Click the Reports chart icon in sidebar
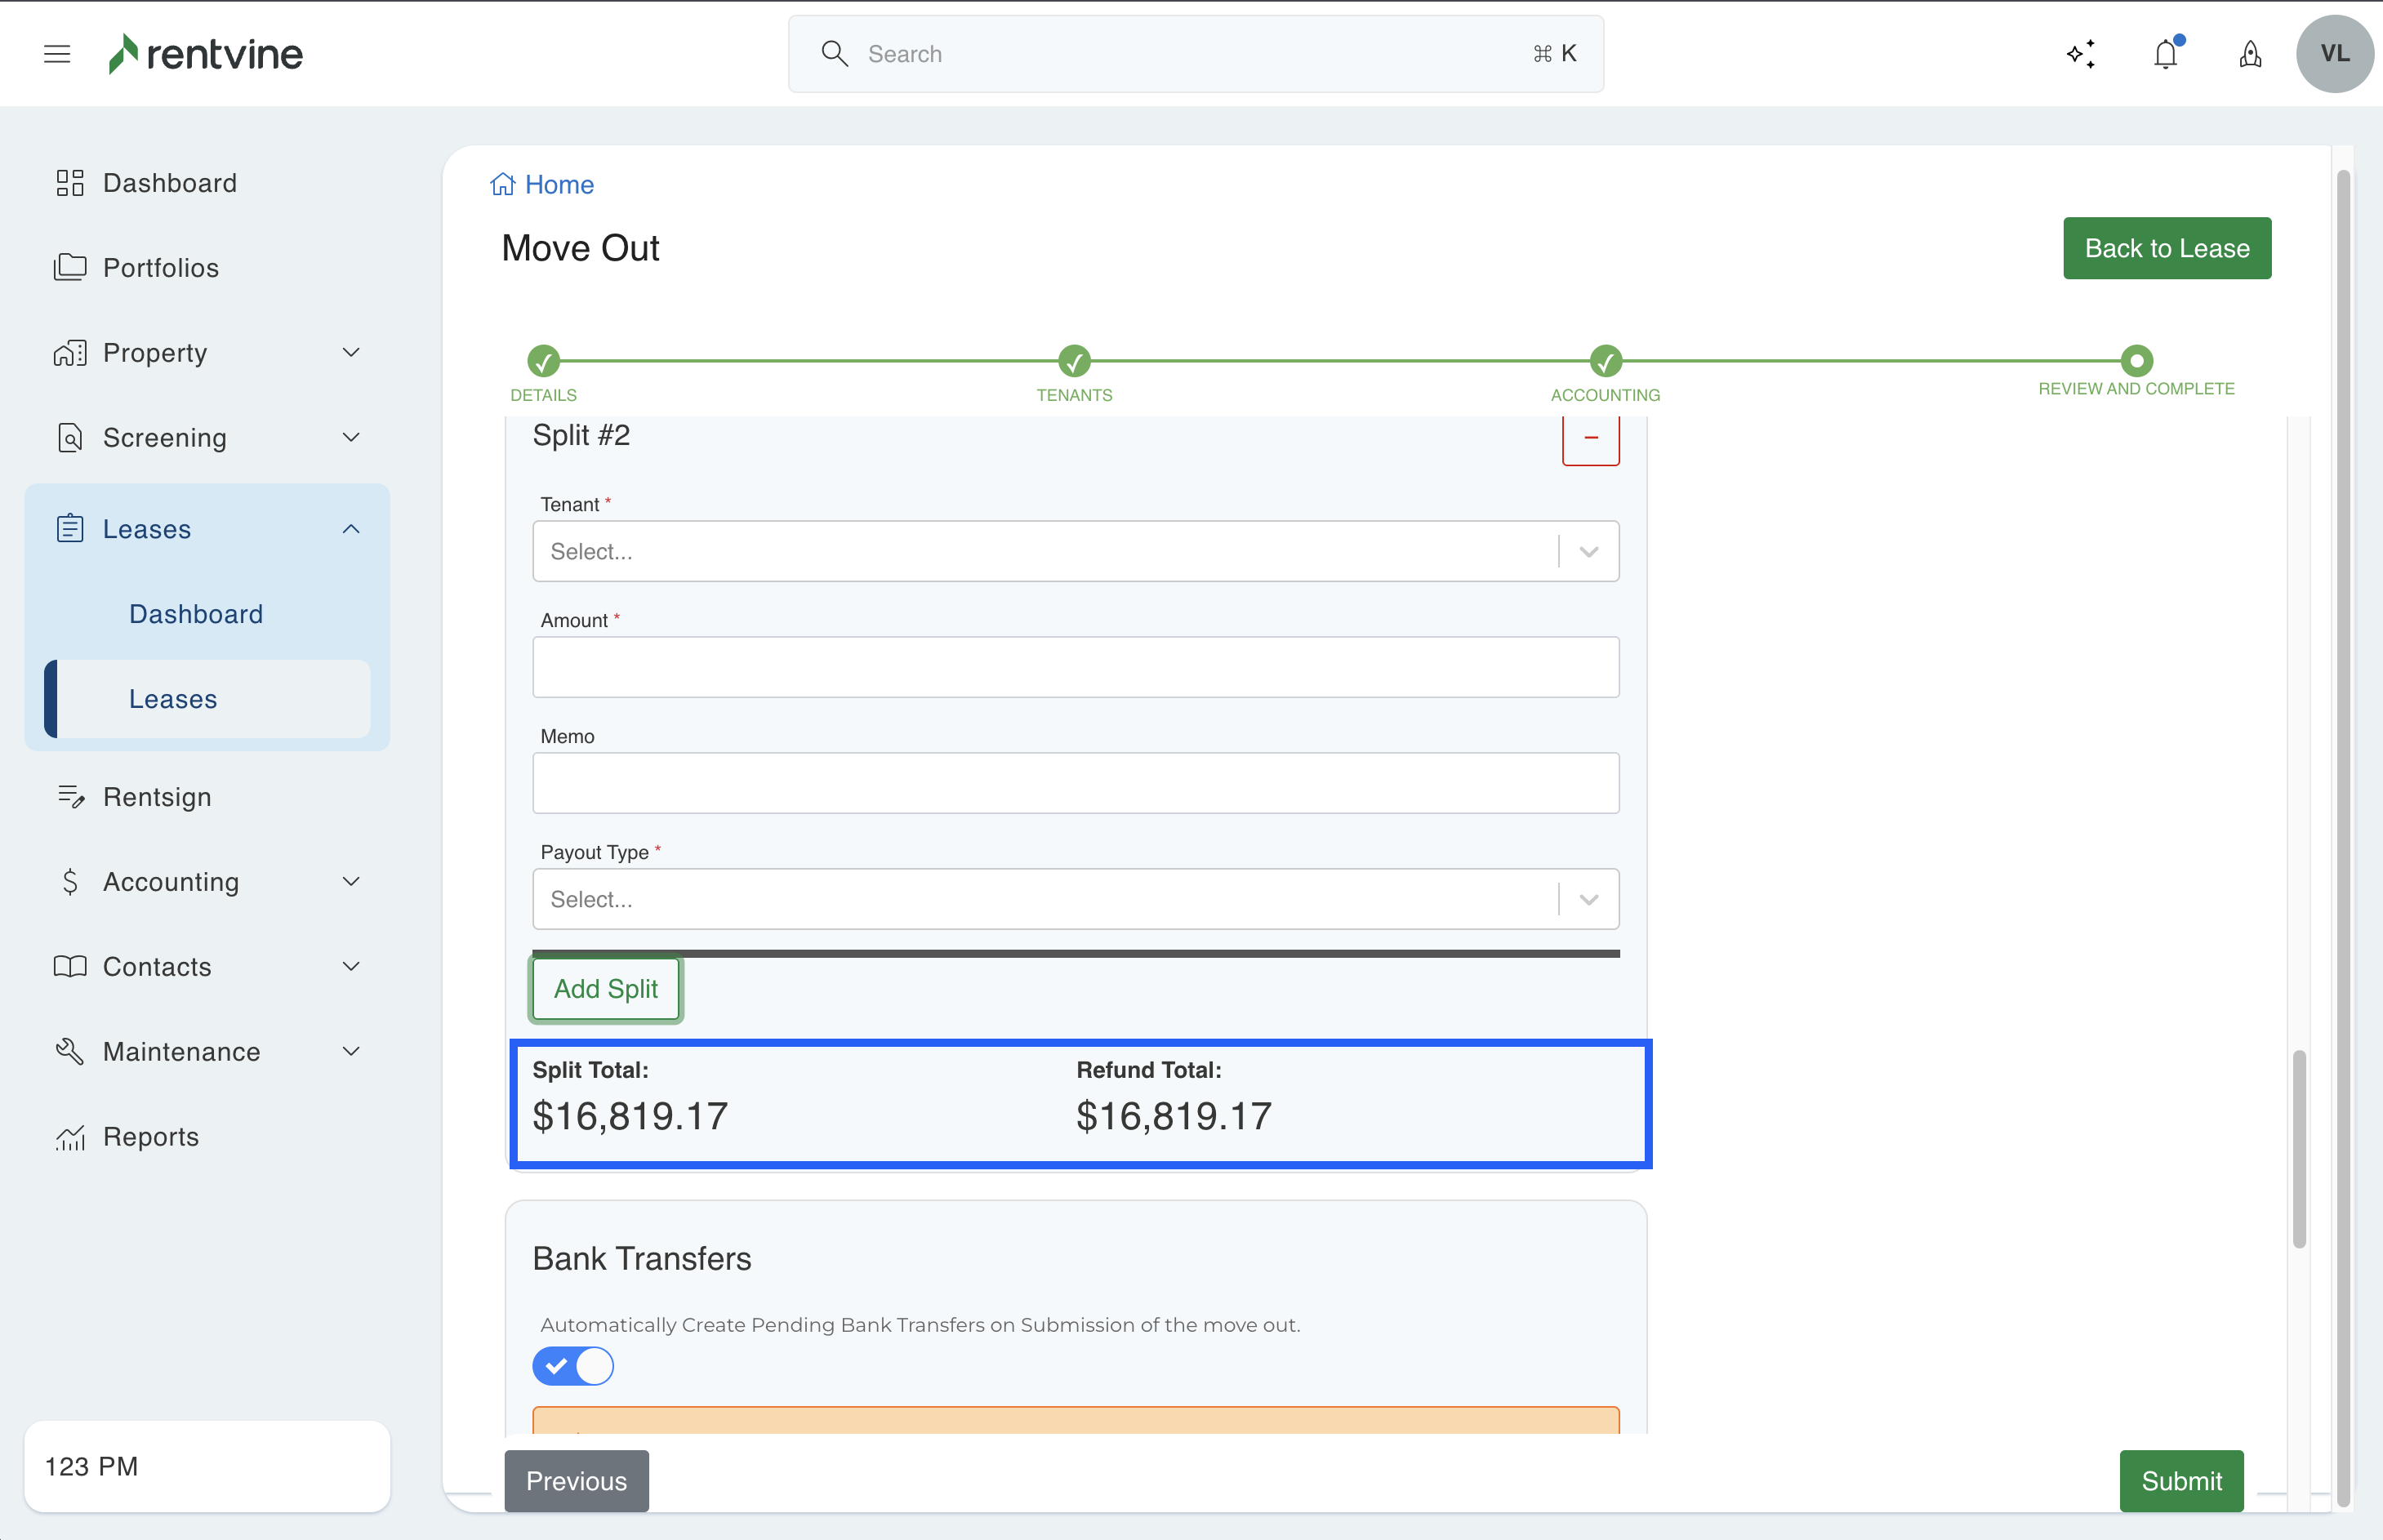Screen dimensions: 2383x1540 (x=70, y=1137)
